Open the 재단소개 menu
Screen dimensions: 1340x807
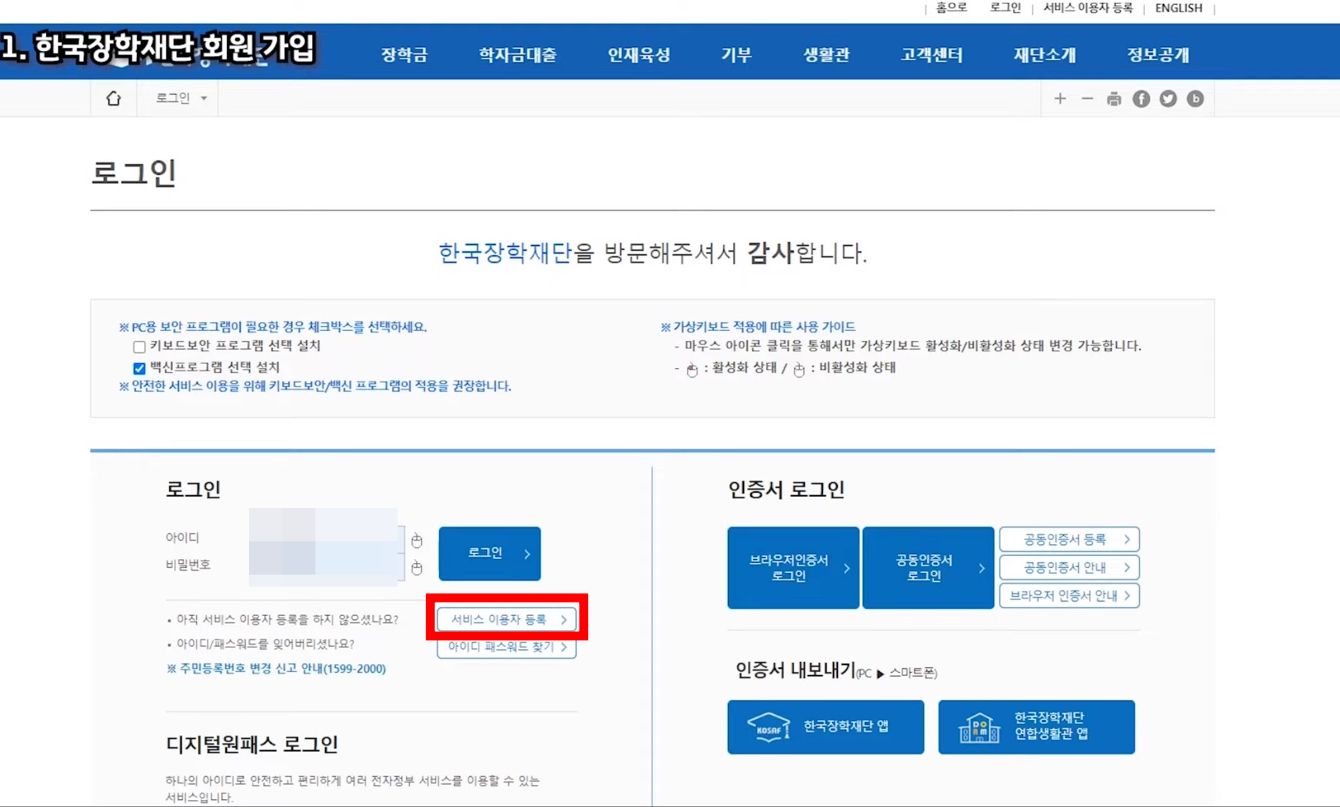[1044, 55]
